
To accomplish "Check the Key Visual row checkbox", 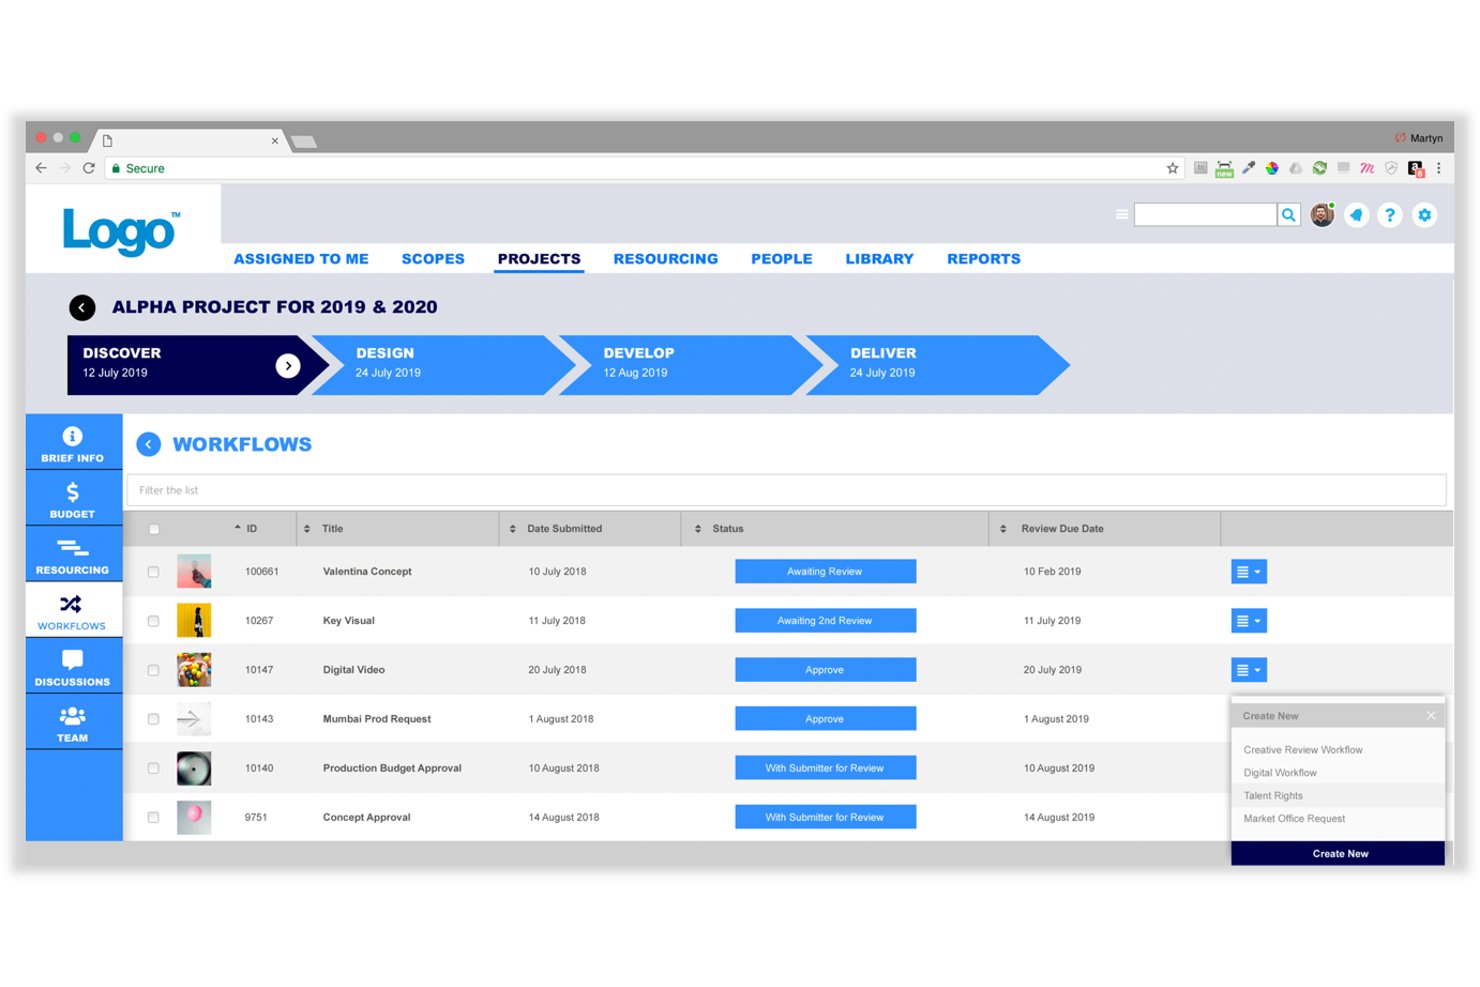I will [x=153, y=621].
